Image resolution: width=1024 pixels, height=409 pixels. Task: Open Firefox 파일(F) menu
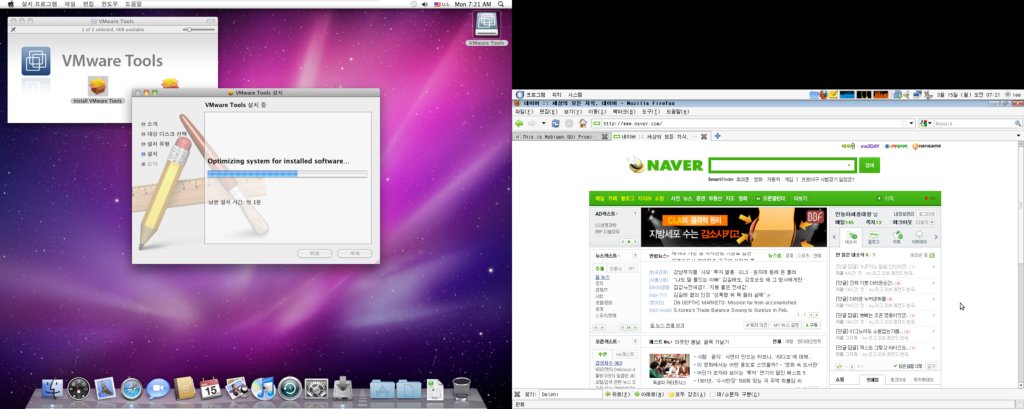click(524, 112)
